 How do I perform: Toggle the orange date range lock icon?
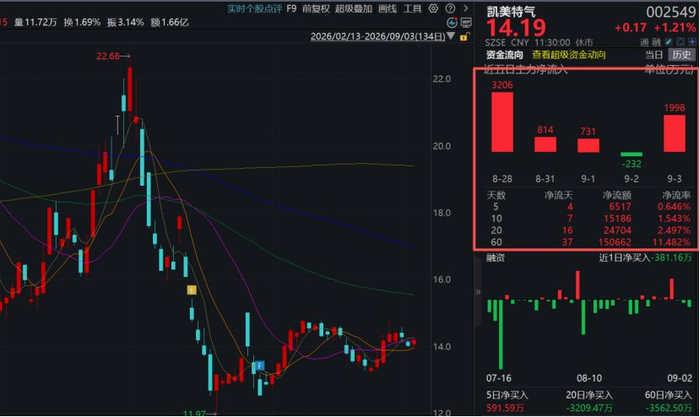point(464,37)
